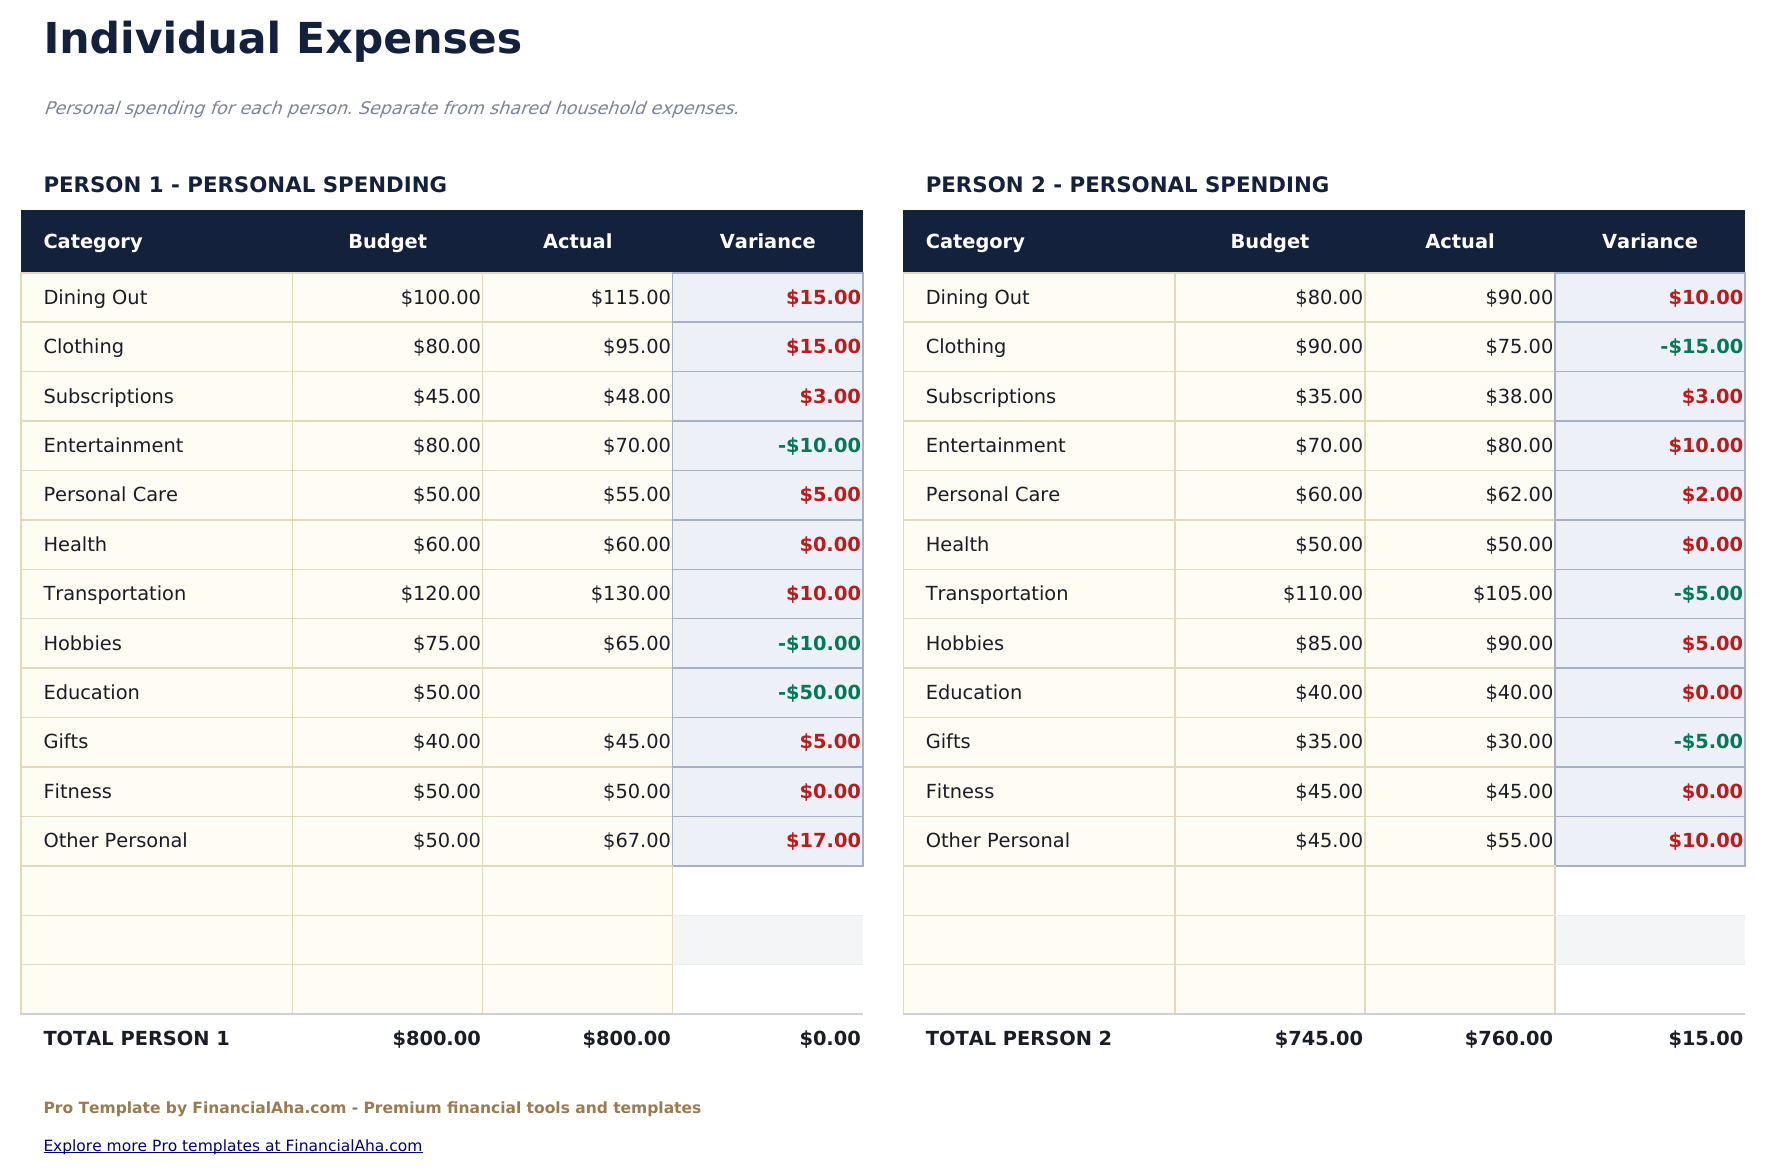Viewport: 1766px width, 1175px height.
Task: Click the TOTAL PERSON 2 total of $760.00
Action: click(1508, 1038)
